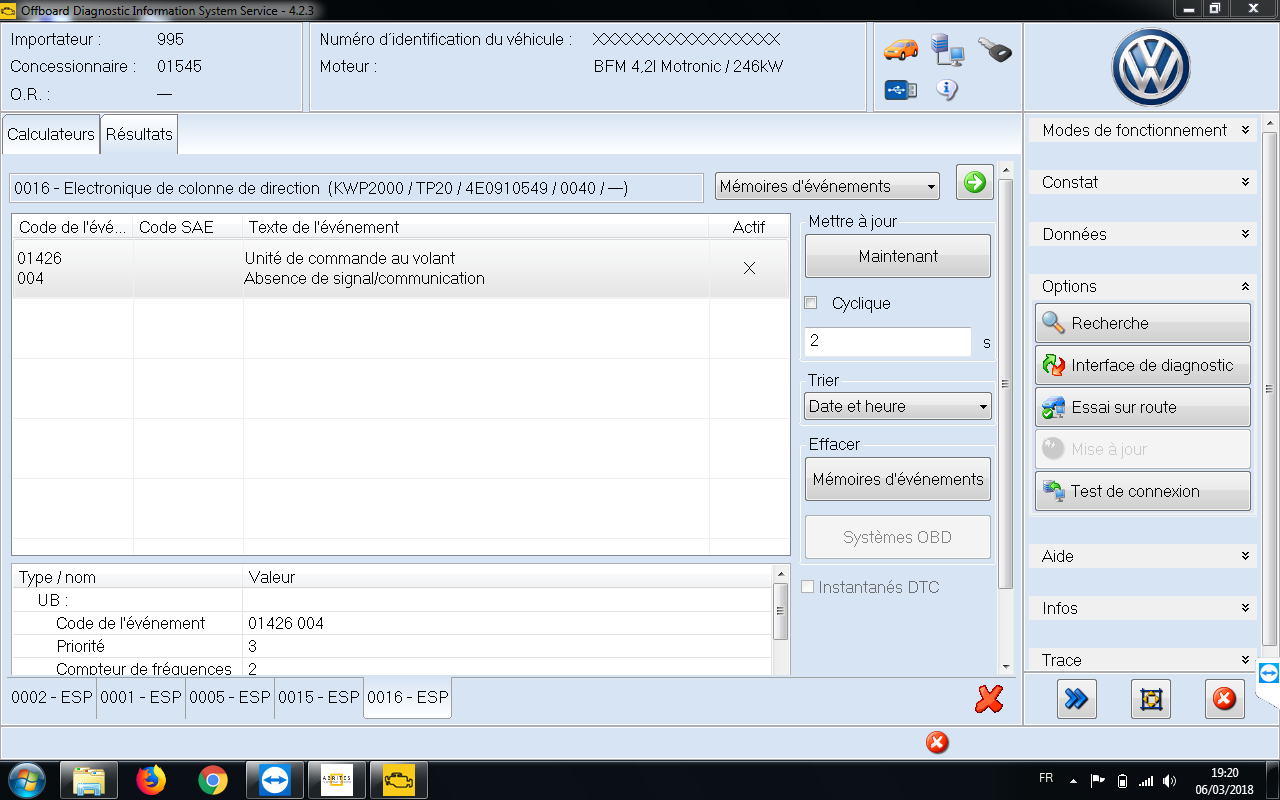Click Mémoires d'événements erase button
The image size is (1280, 800).
[897, 479]
